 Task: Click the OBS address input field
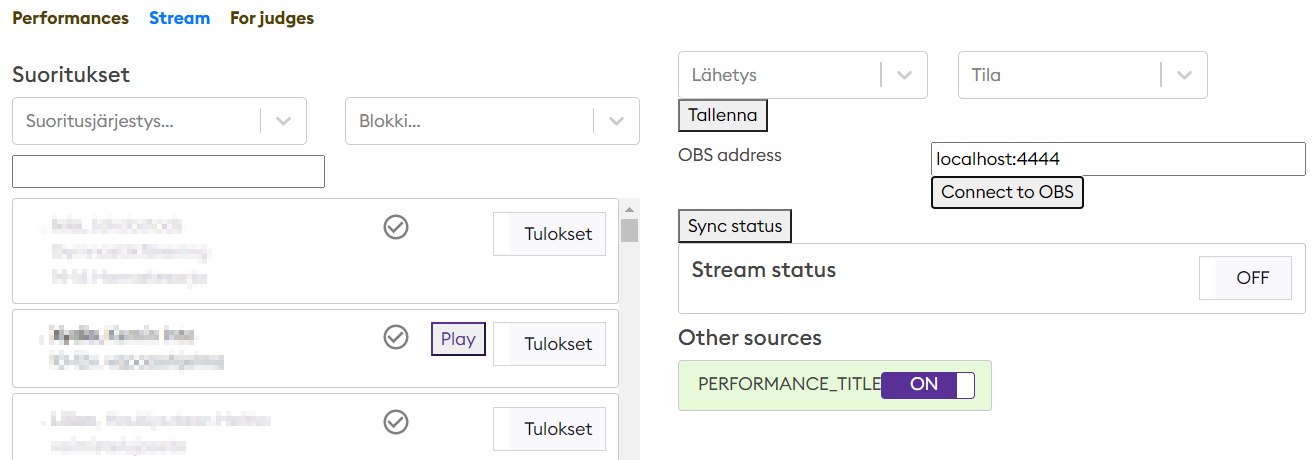pyautogui.click(x=1117, y=159)
